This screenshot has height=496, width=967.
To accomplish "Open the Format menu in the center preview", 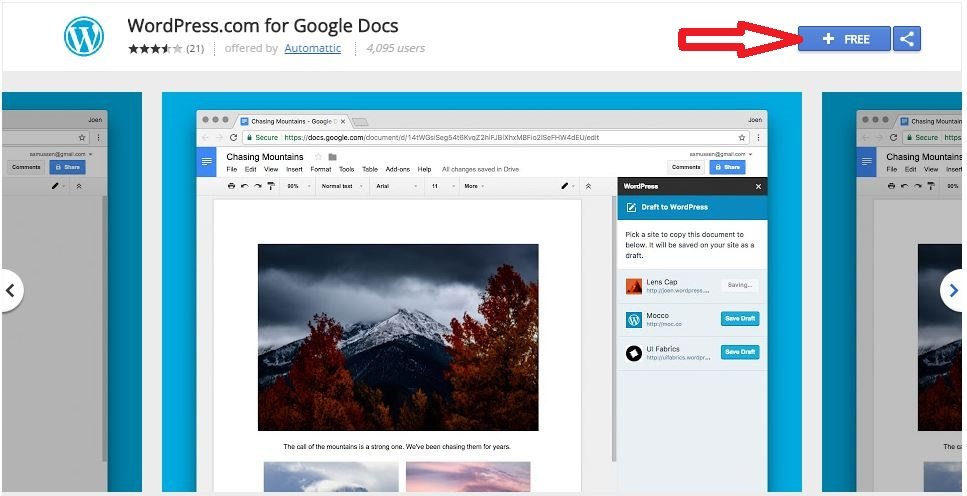I will (x=321, y=169).
